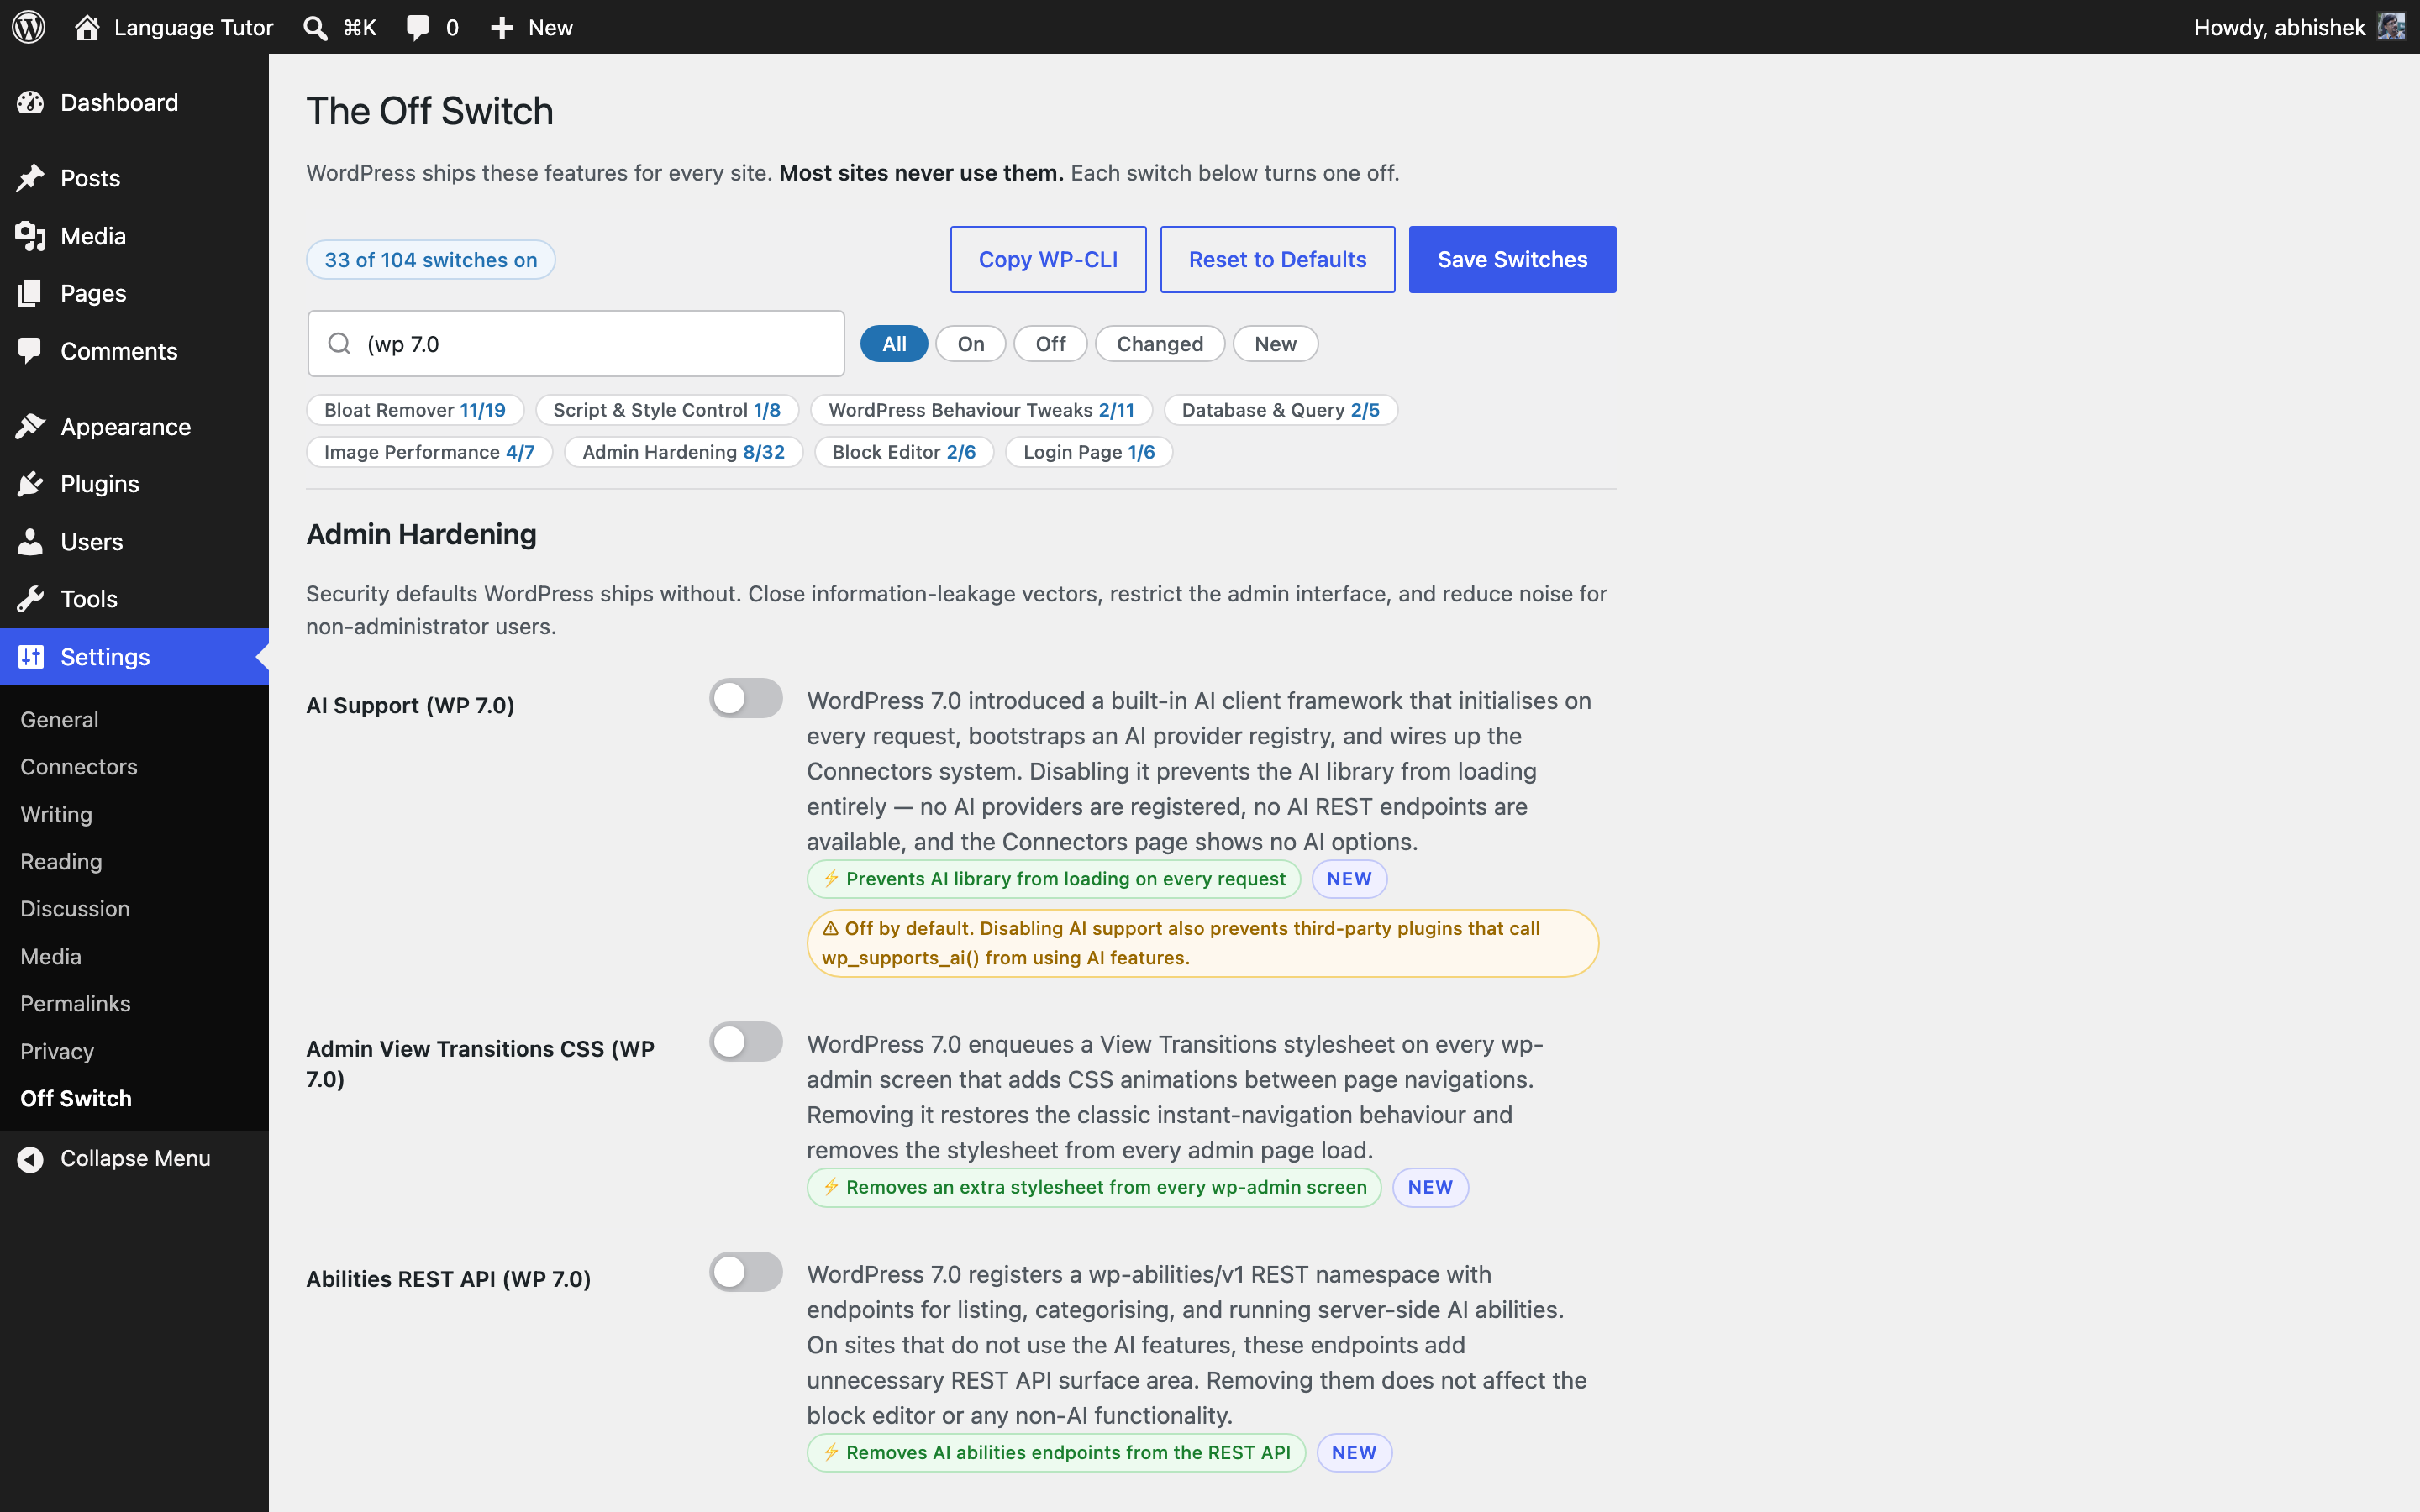Open the Off Switch submenu item
This screenshot has height=1512, width=2420.
pyautogui.click(x=76, y=1099)
